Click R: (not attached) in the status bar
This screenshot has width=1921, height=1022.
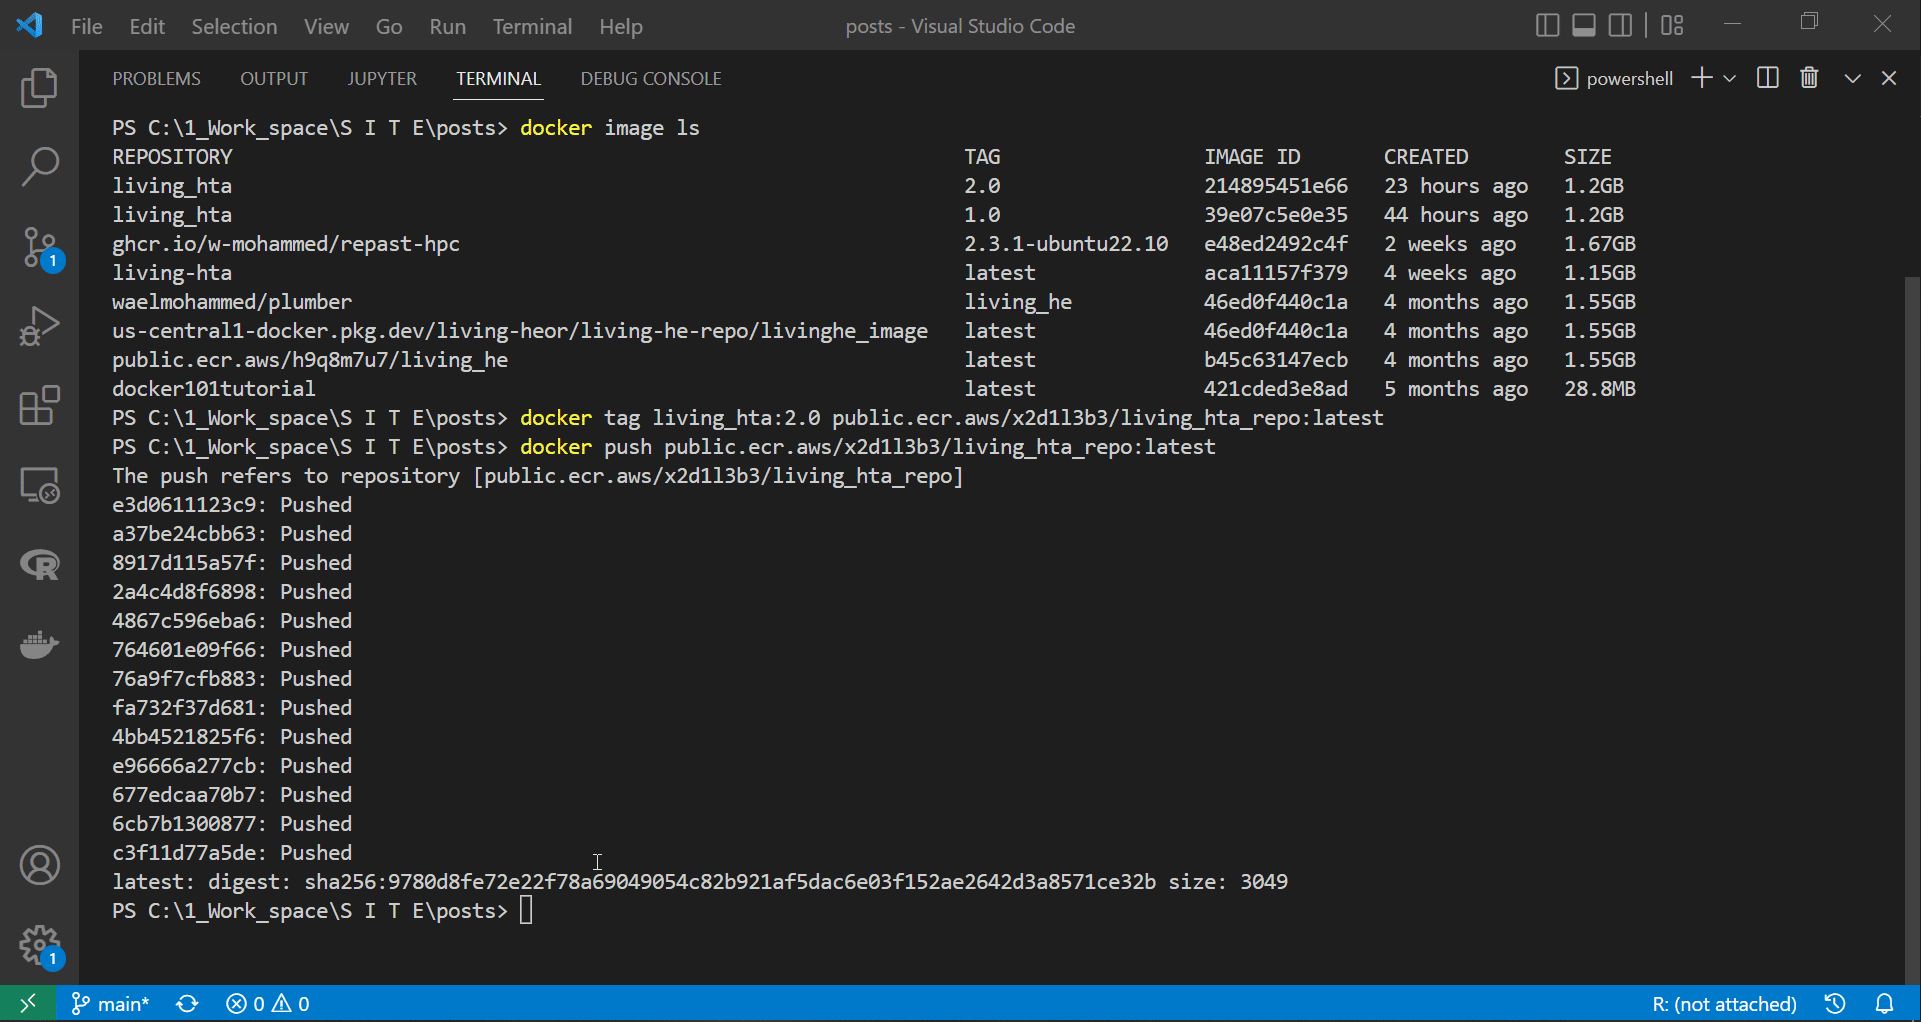pyautogui.click(x=1723, y=1003)
